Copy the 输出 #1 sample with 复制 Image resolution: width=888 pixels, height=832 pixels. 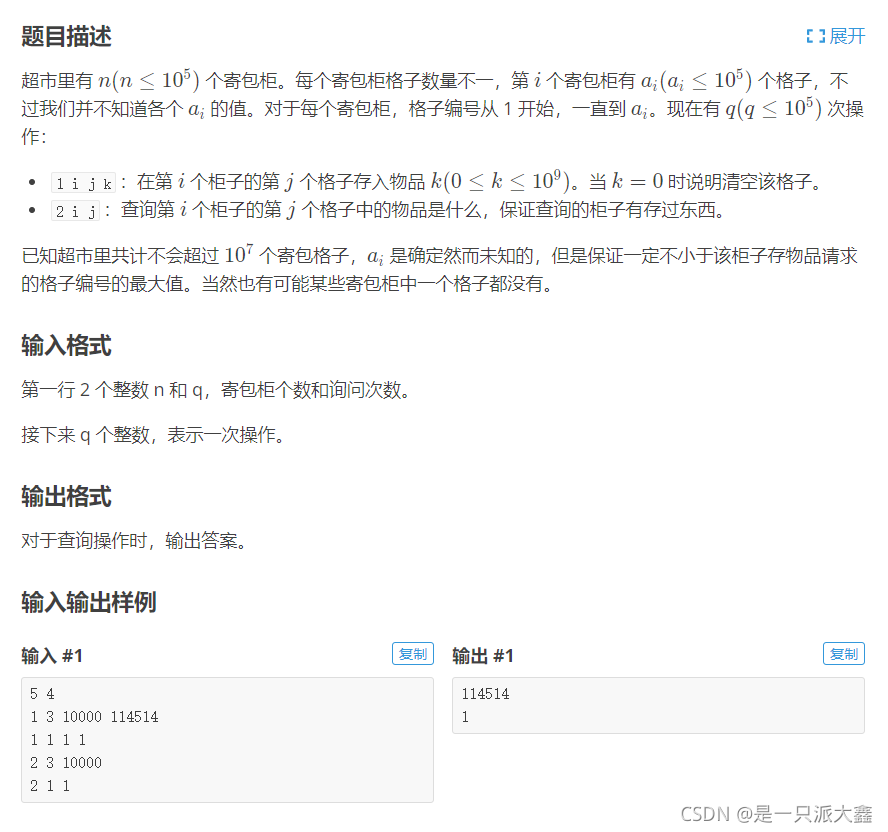(844, 654)
